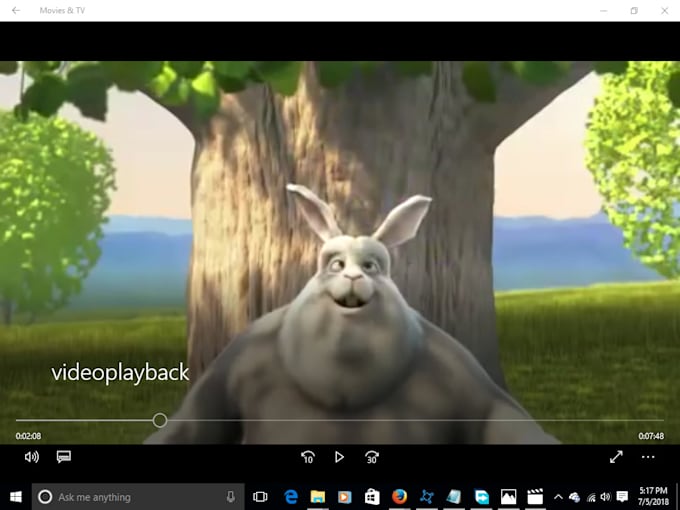The image size is (680, 510).
Task: Restore down the Movies & TV window
Action: coord(634,10)
